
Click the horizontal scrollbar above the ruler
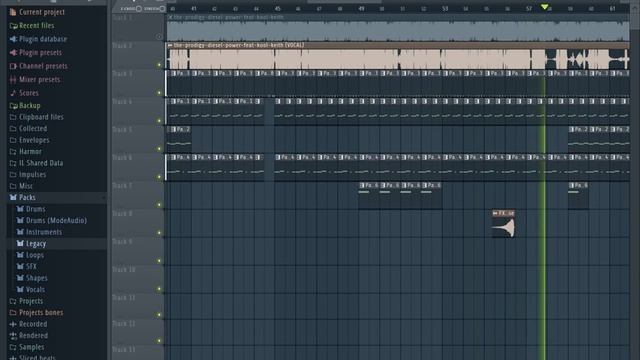[x=344, y=2]
